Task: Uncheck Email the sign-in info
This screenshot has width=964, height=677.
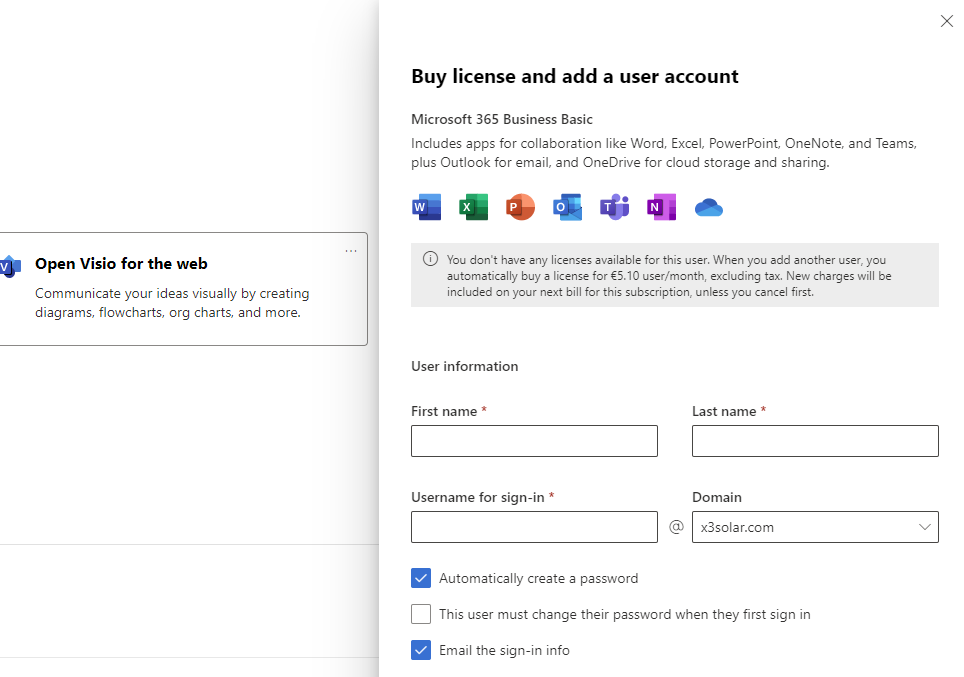Action: (x=421, y=650)
